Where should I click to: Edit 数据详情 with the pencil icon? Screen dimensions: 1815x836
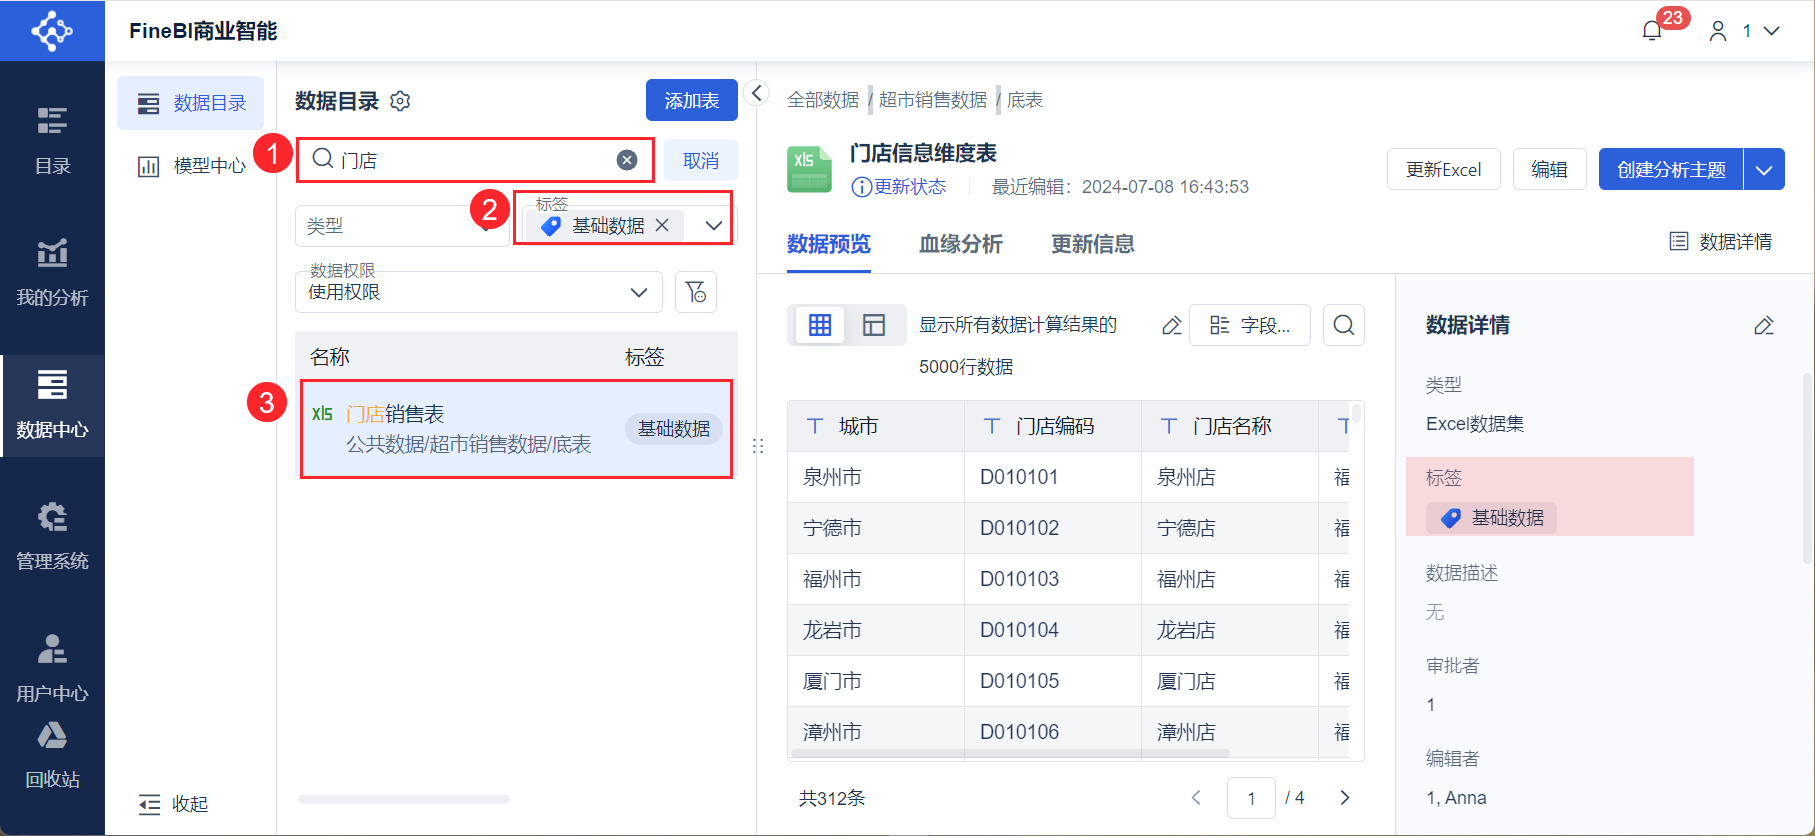(1764, 326)
